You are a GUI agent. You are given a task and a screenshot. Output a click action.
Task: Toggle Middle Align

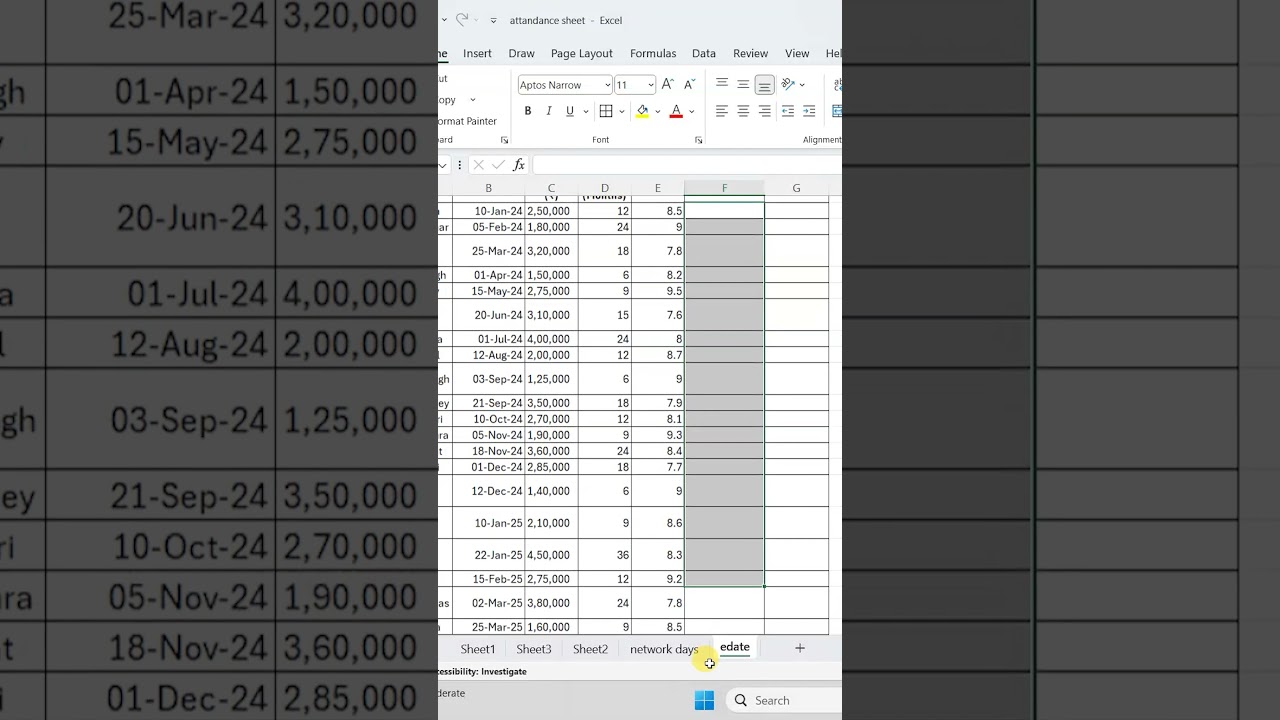743,85
